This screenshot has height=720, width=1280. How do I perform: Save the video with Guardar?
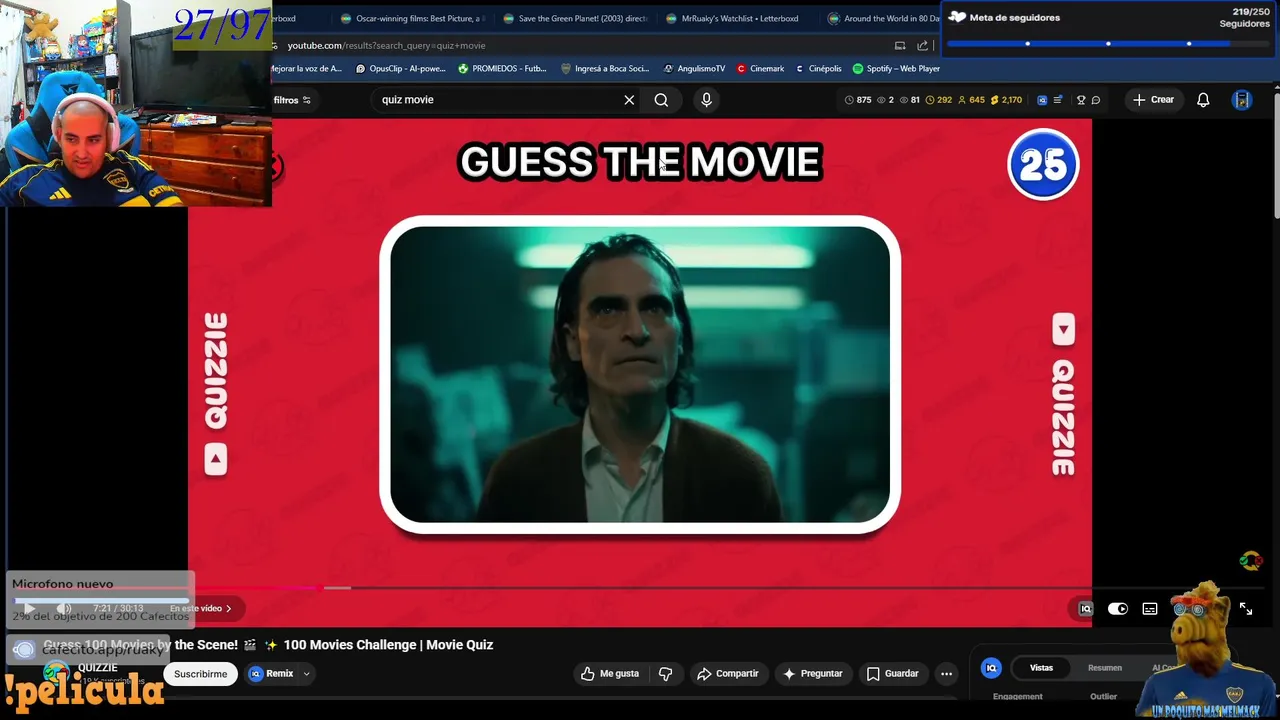click(x=892, y=674)
